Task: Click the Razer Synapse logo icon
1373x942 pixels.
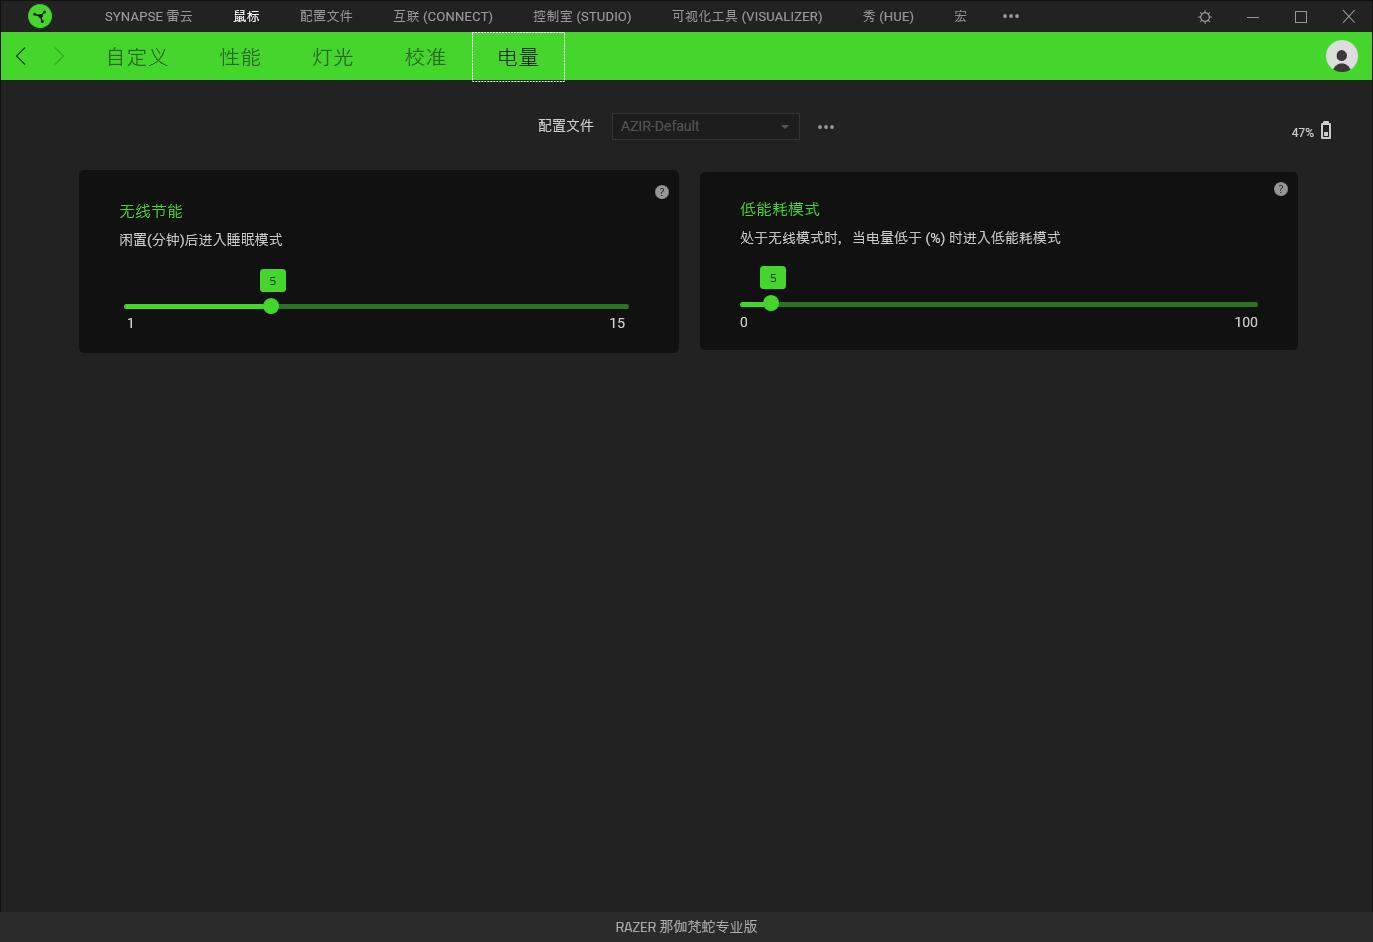Action: (40, 16)
